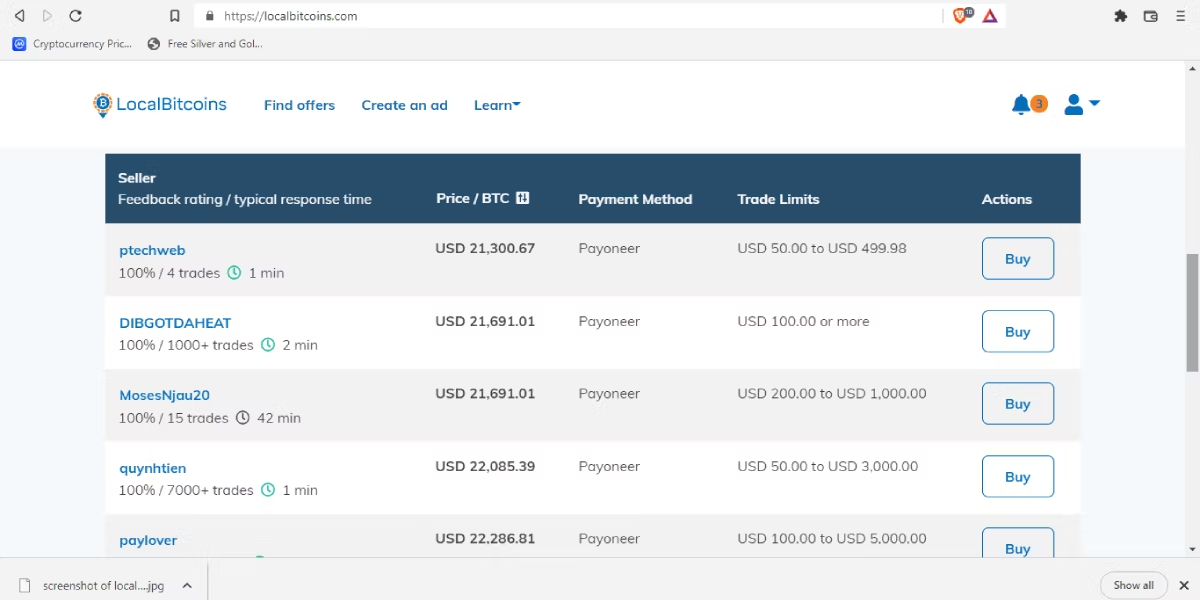The image size is (1200, 600).
Task: Click the LocalBitcoins logo
Action: (160, 104)
